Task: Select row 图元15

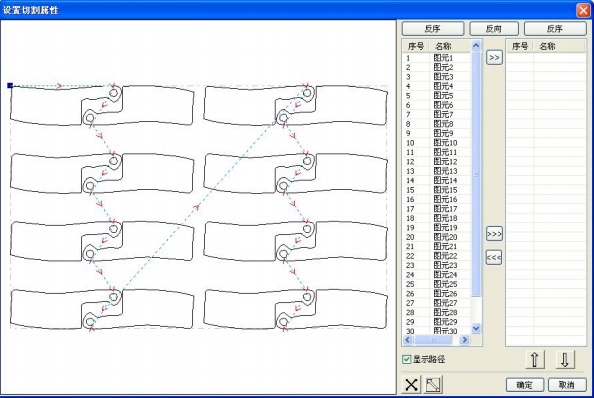Action: click(x=437, y=190)
